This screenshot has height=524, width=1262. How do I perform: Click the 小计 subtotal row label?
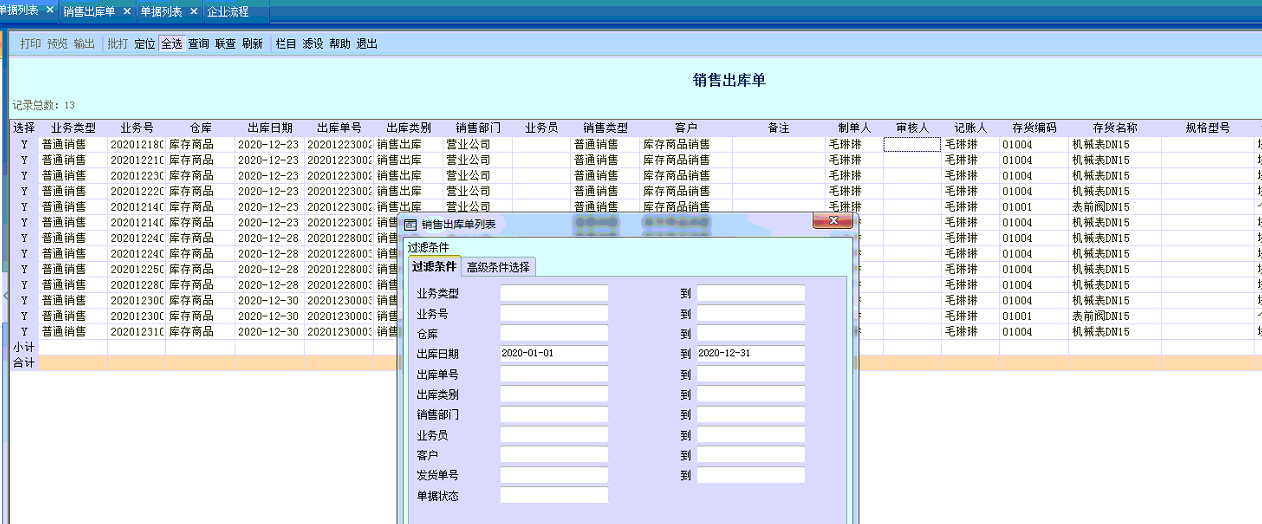(24, 347)
